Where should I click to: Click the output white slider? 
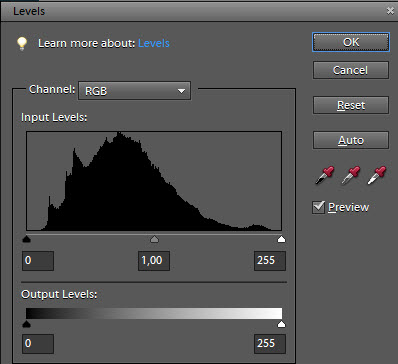click(282, 324)
